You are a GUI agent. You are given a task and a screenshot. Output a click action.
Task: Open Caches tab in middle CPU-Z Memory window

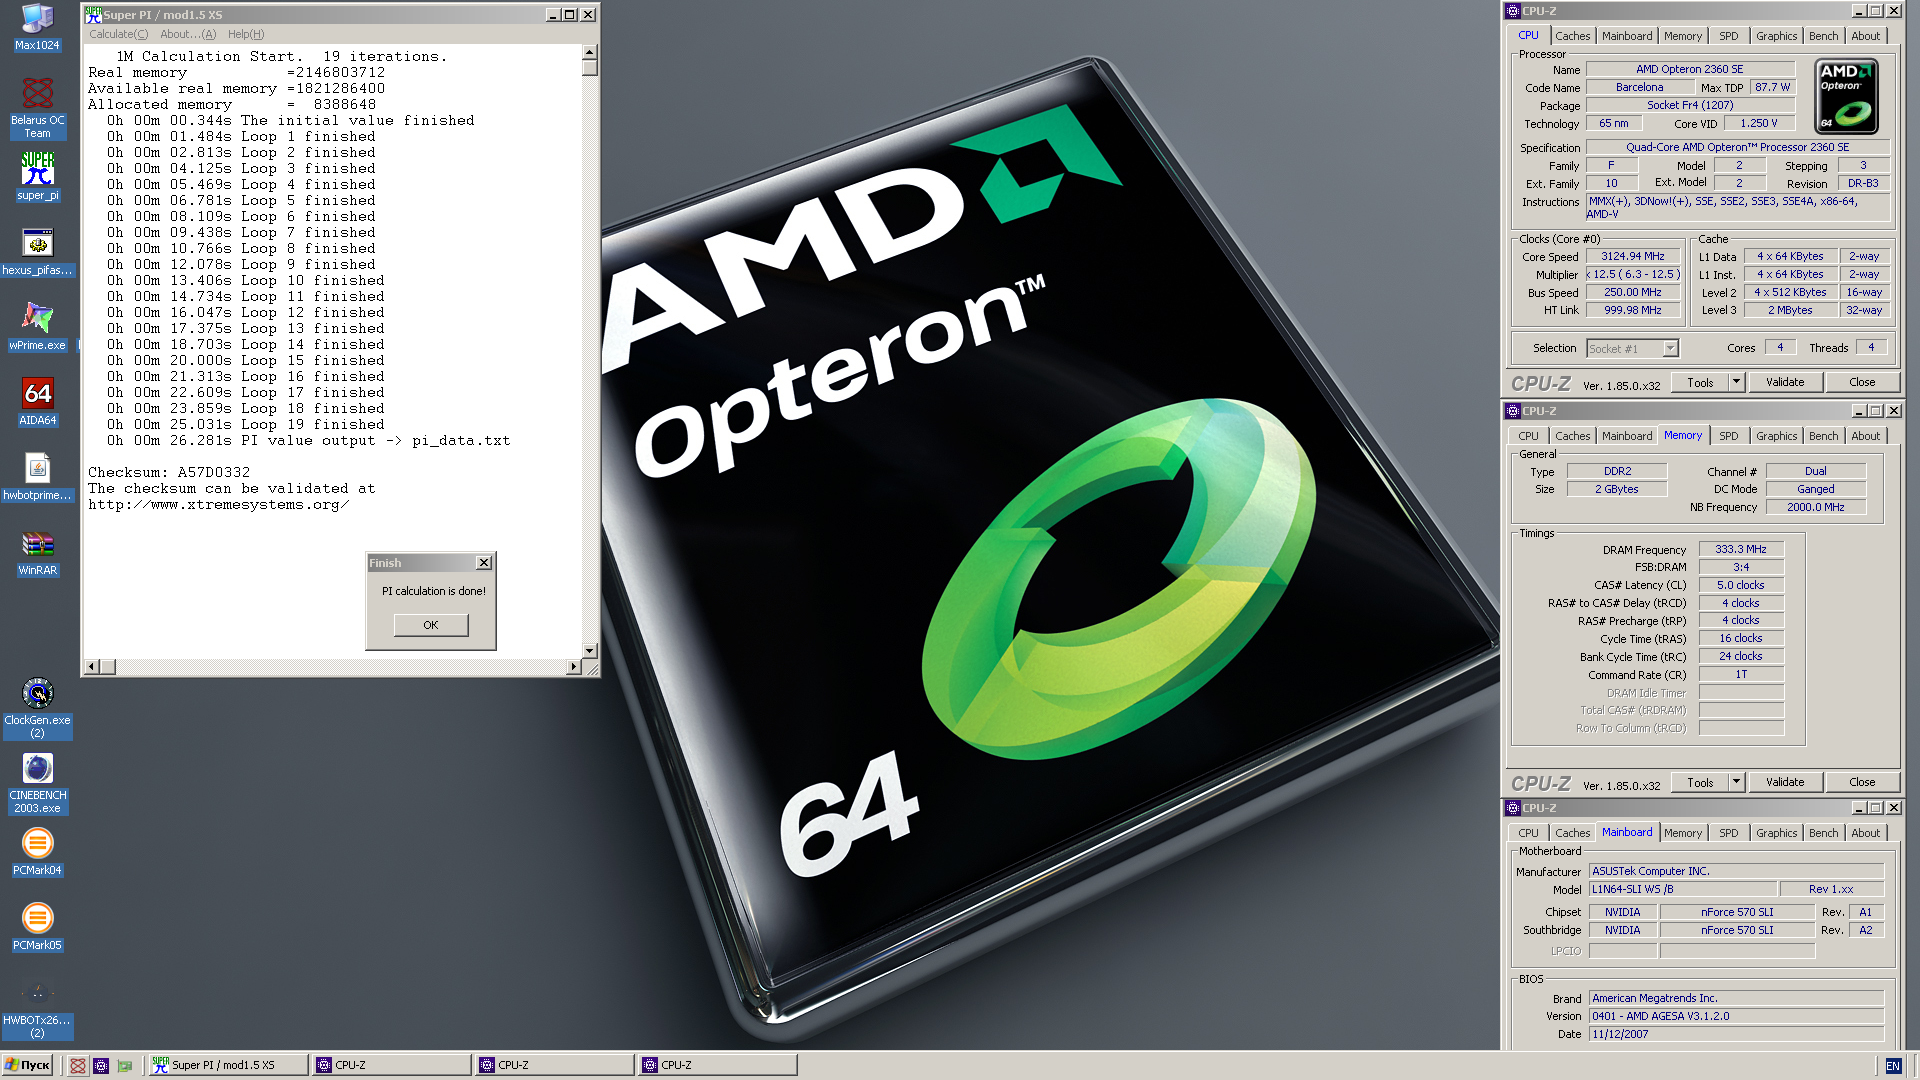tap(1572, 436)
